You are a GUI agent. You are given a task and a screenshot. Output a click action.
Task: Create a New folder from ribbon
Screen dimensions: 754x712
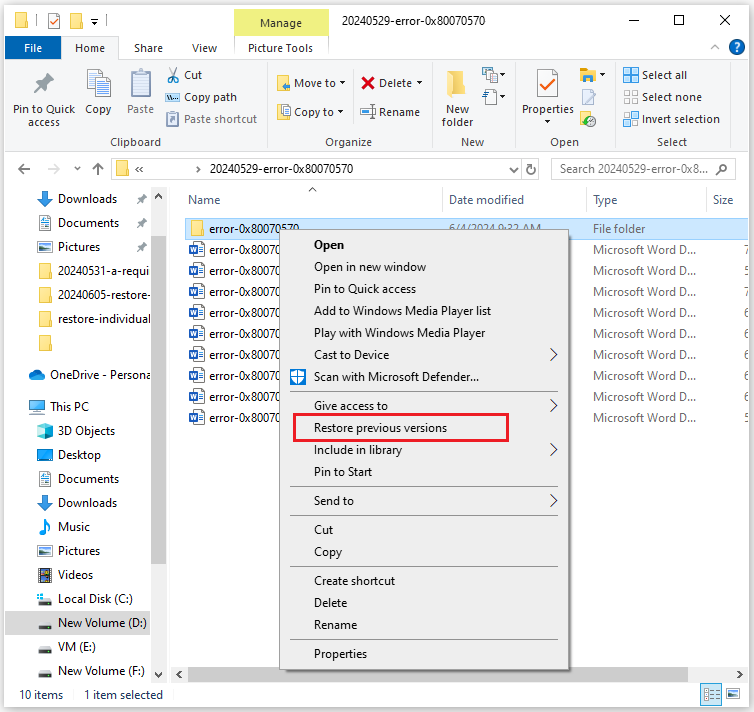pos(457,99)
